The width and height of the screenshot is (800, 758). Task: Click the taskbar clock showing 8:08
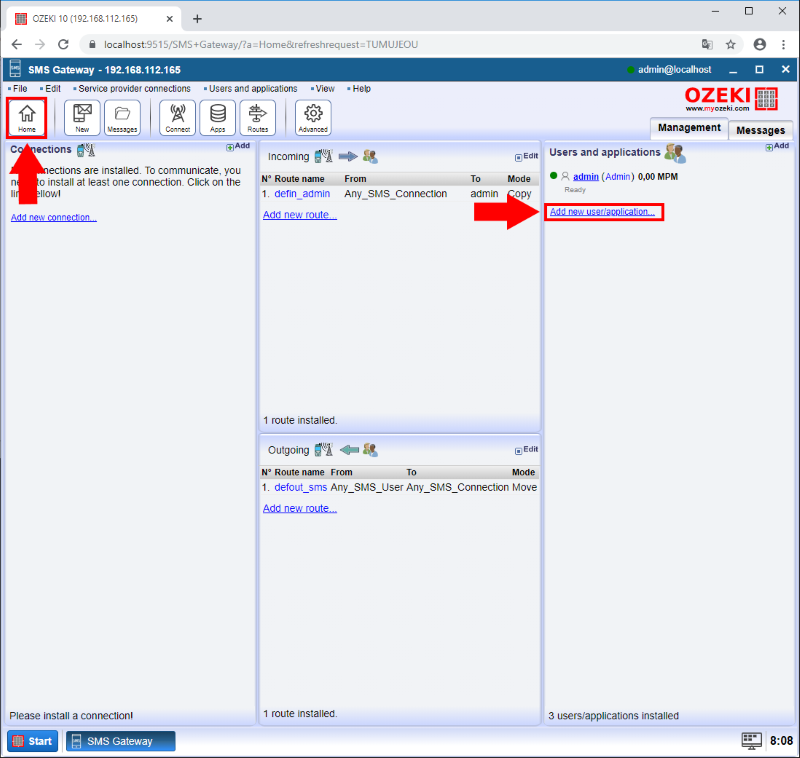pos(781,741)
